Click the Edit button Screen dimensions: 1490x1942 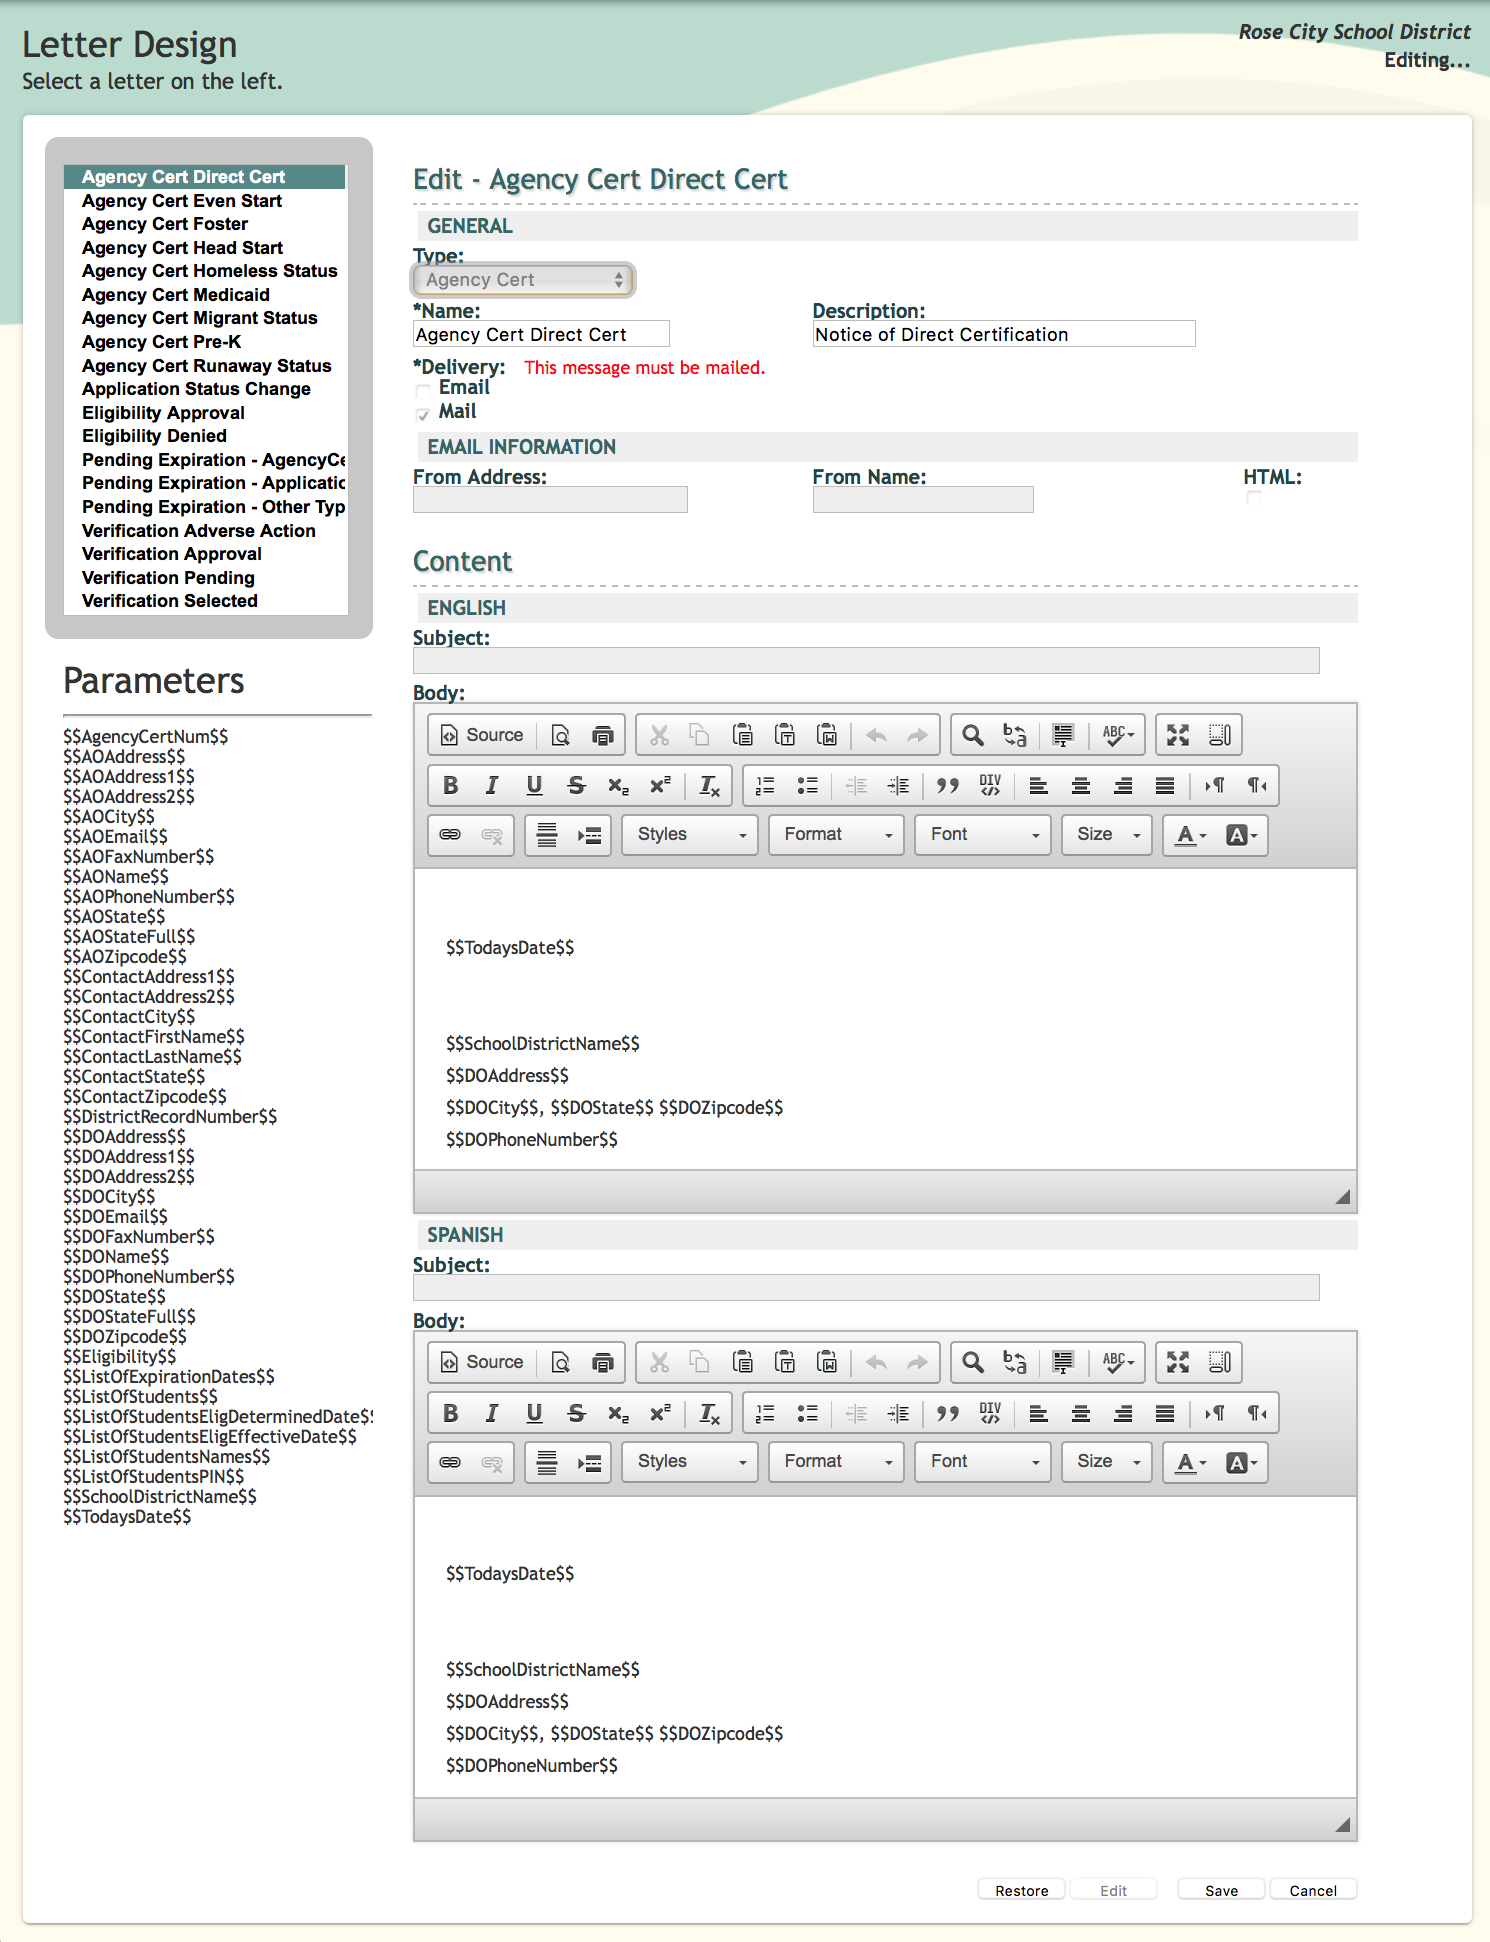tap(1113, 1890)
